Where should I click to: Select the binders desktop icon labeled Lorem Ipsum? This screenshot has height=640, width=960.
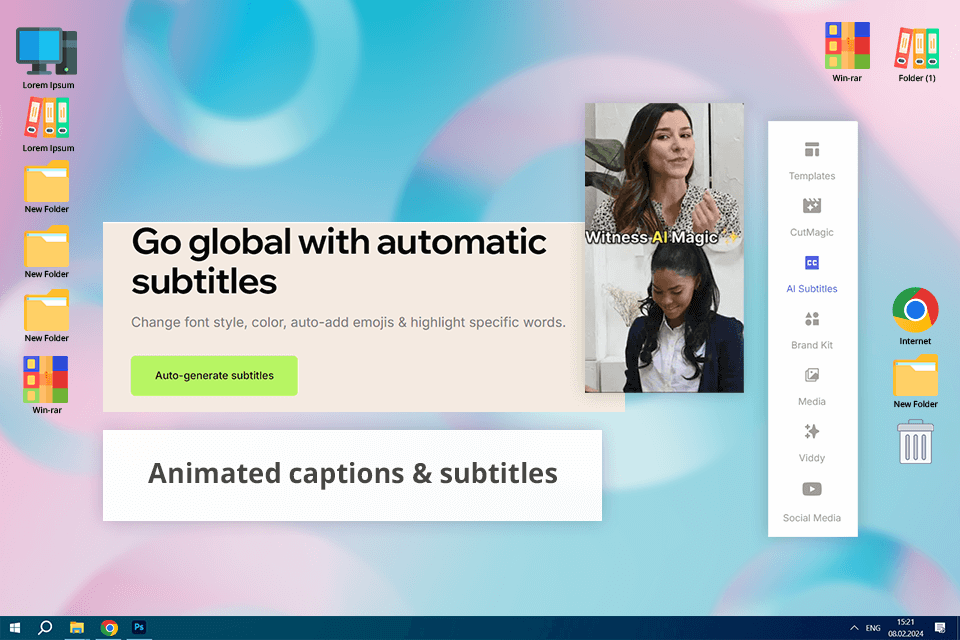[47, 118]
